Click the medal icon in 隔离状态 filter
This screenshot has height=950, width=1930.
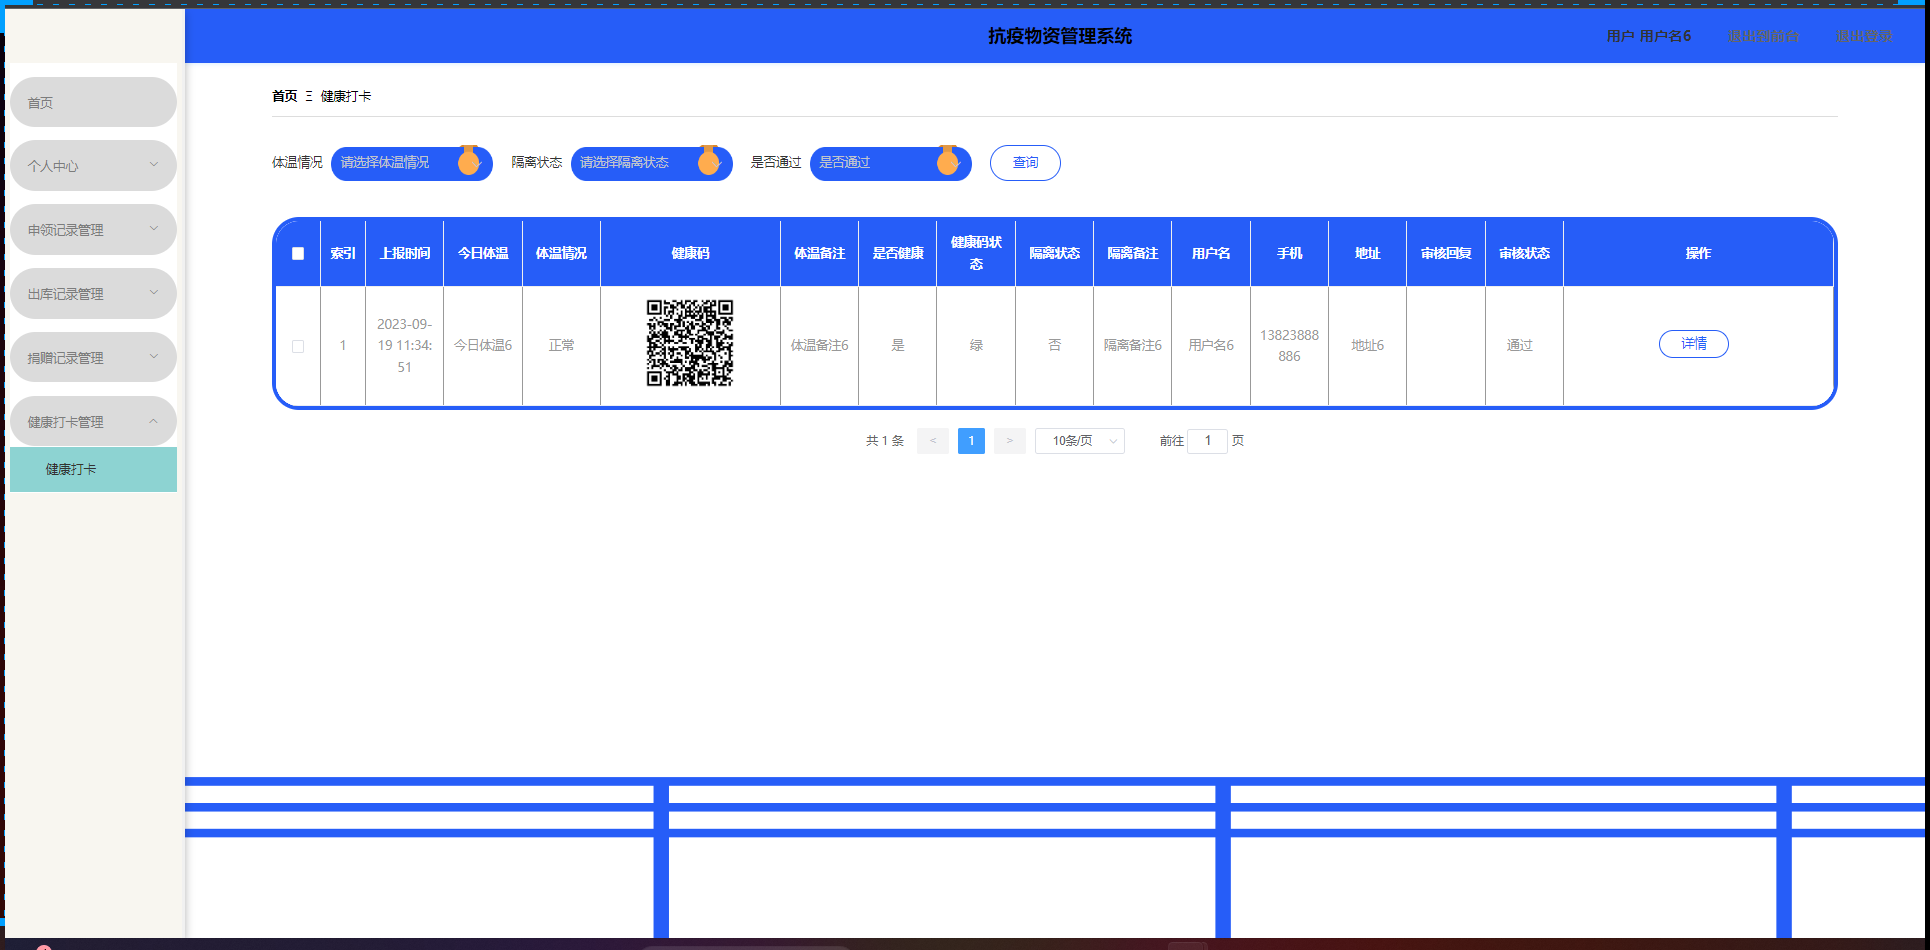[708, 161]
